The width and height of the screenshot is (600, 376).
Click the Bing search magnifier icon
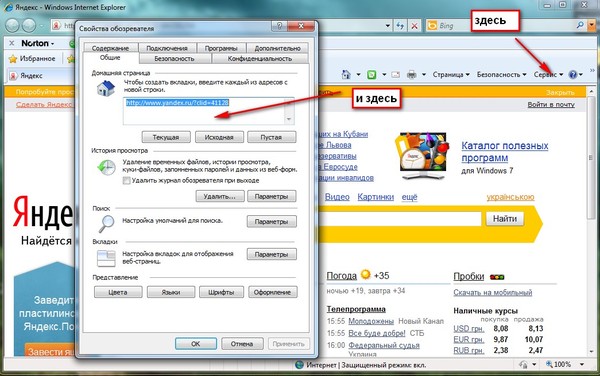click(580, 25)
